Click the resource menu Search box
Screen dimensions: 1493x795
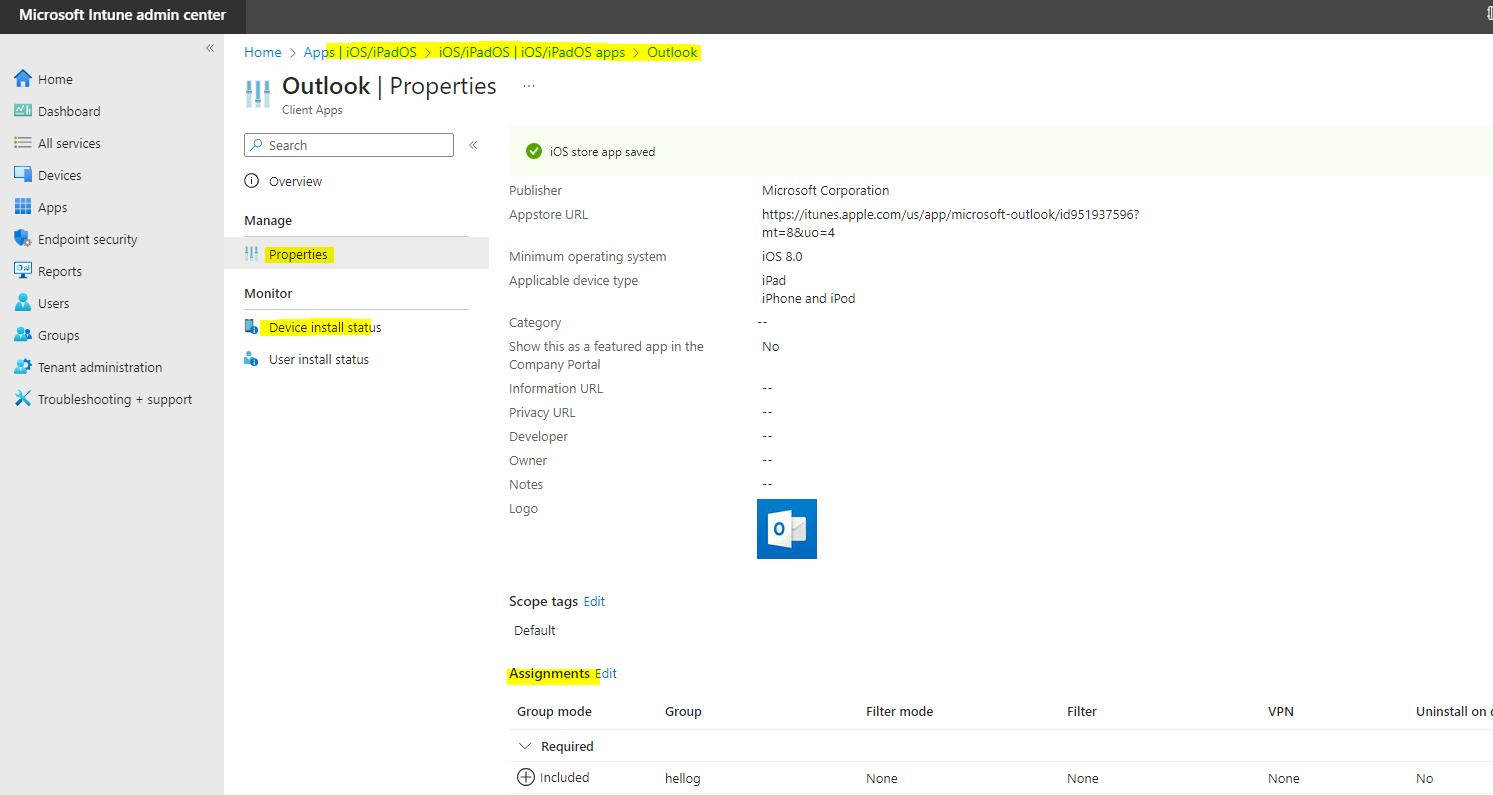[x=349, y=145]
